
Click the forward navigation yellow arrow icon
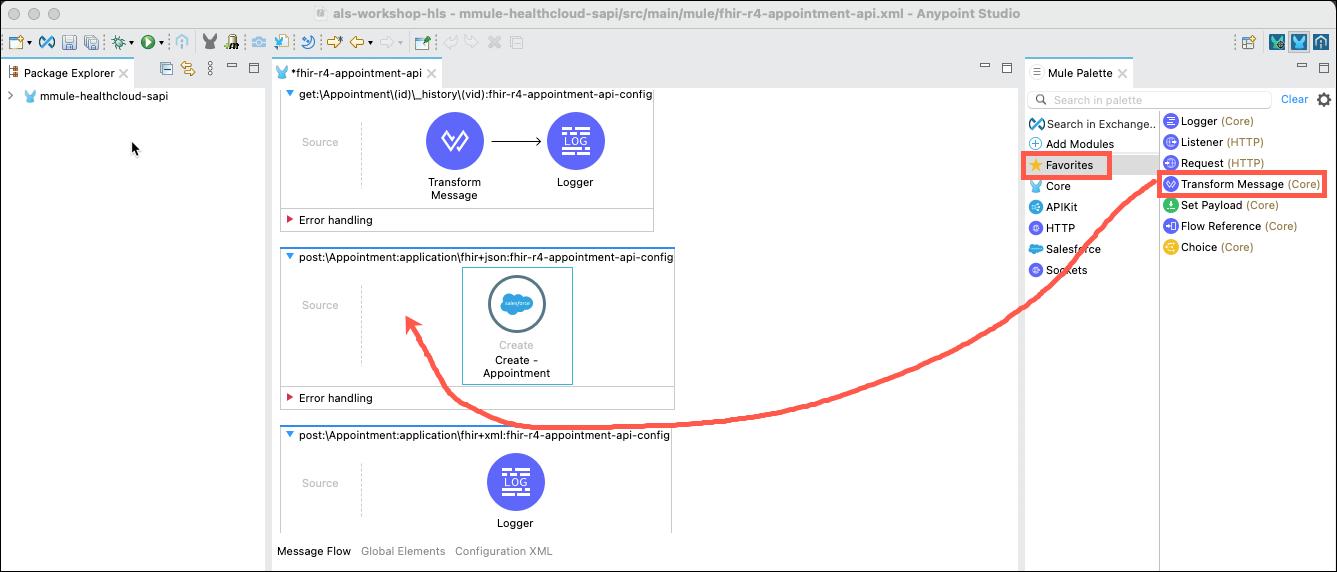point(335,42)
